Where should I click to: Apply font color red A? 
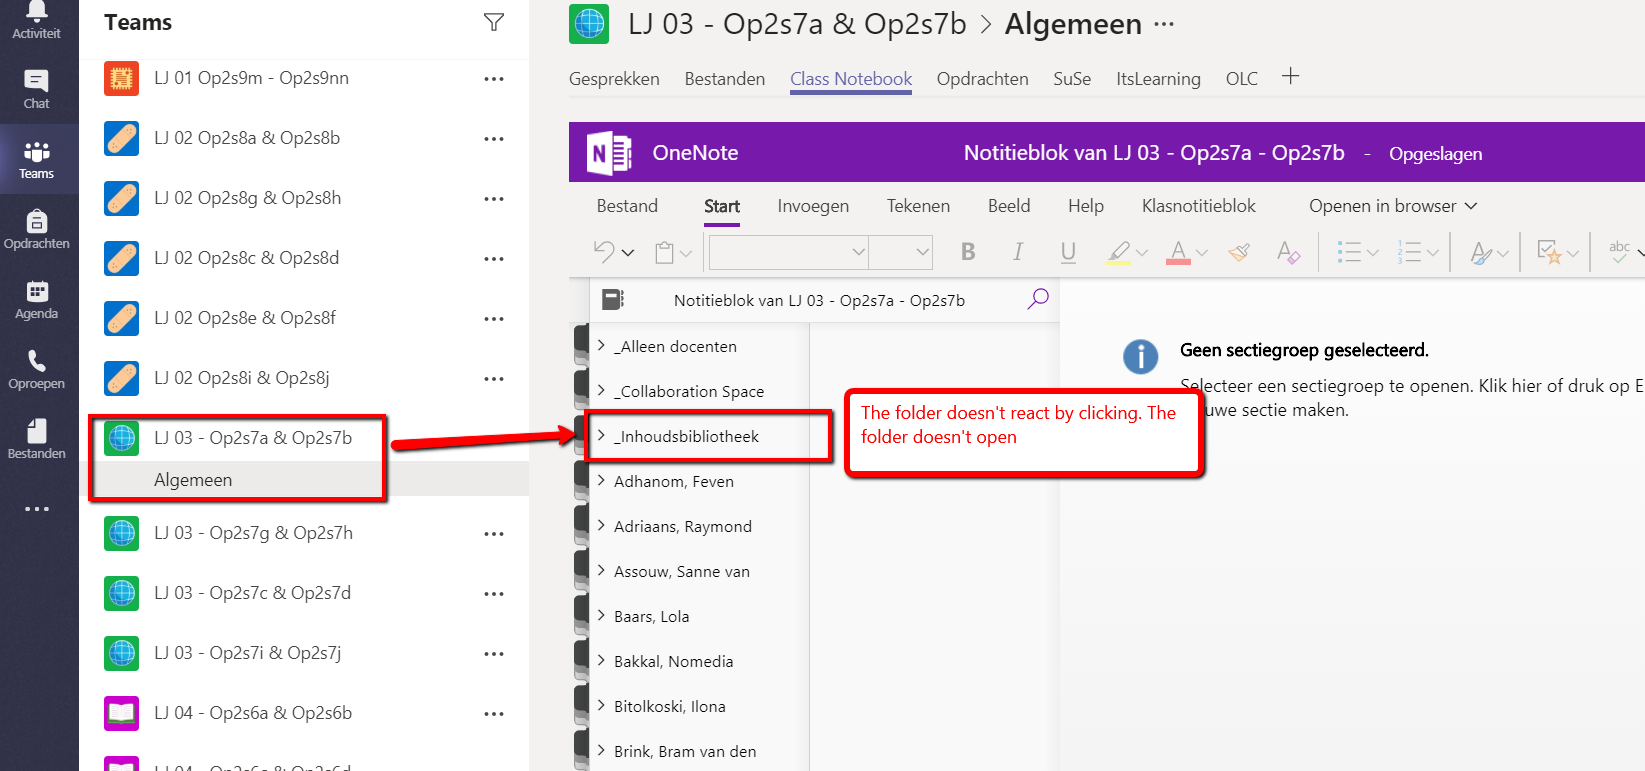(x=1178, y=252)
